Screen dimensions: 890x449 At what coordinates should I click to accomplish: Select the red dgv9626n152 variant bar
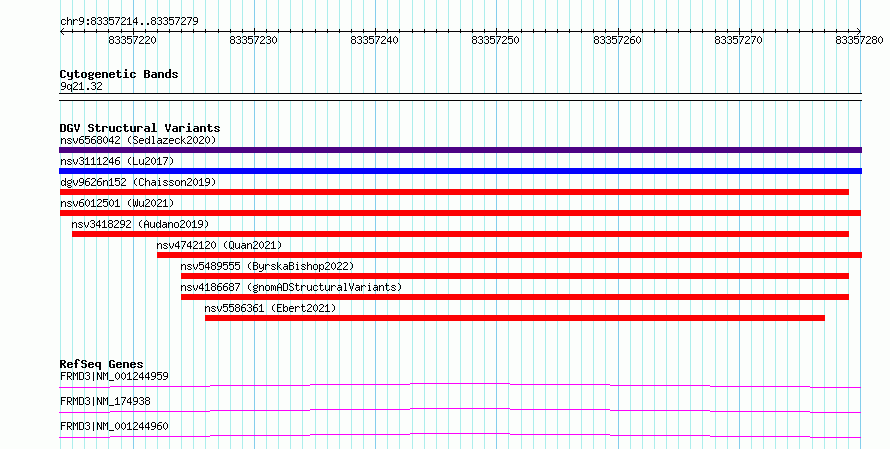click(454, 192)
